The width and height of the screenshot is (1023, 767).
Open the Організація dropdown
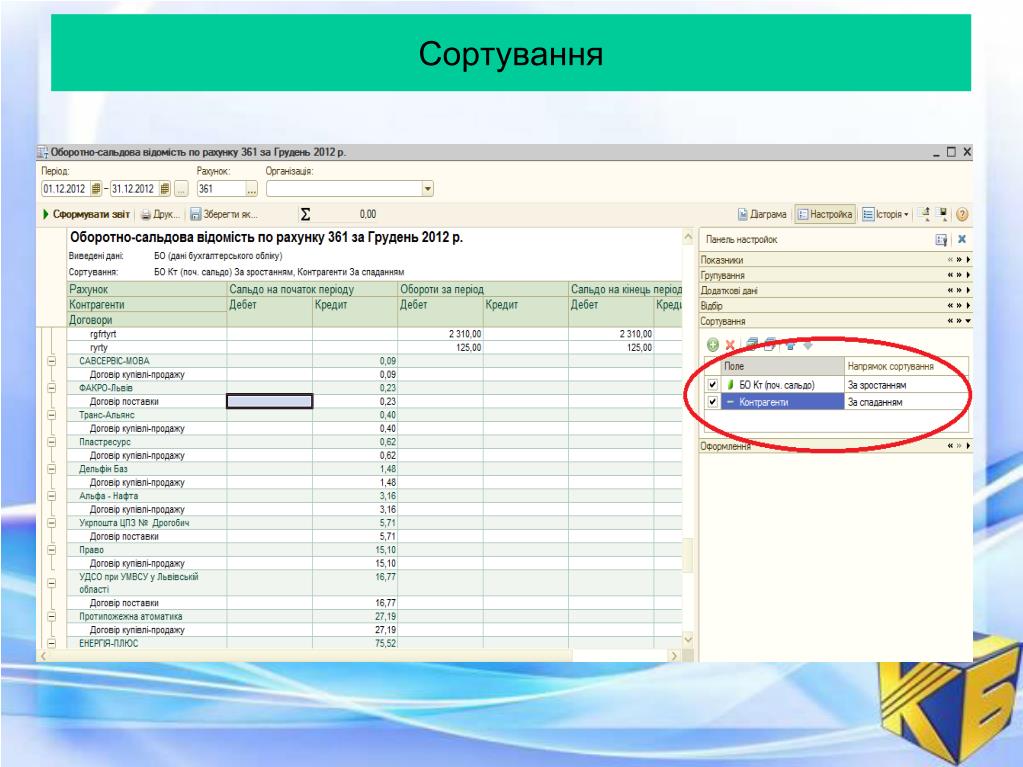(427, 189)
